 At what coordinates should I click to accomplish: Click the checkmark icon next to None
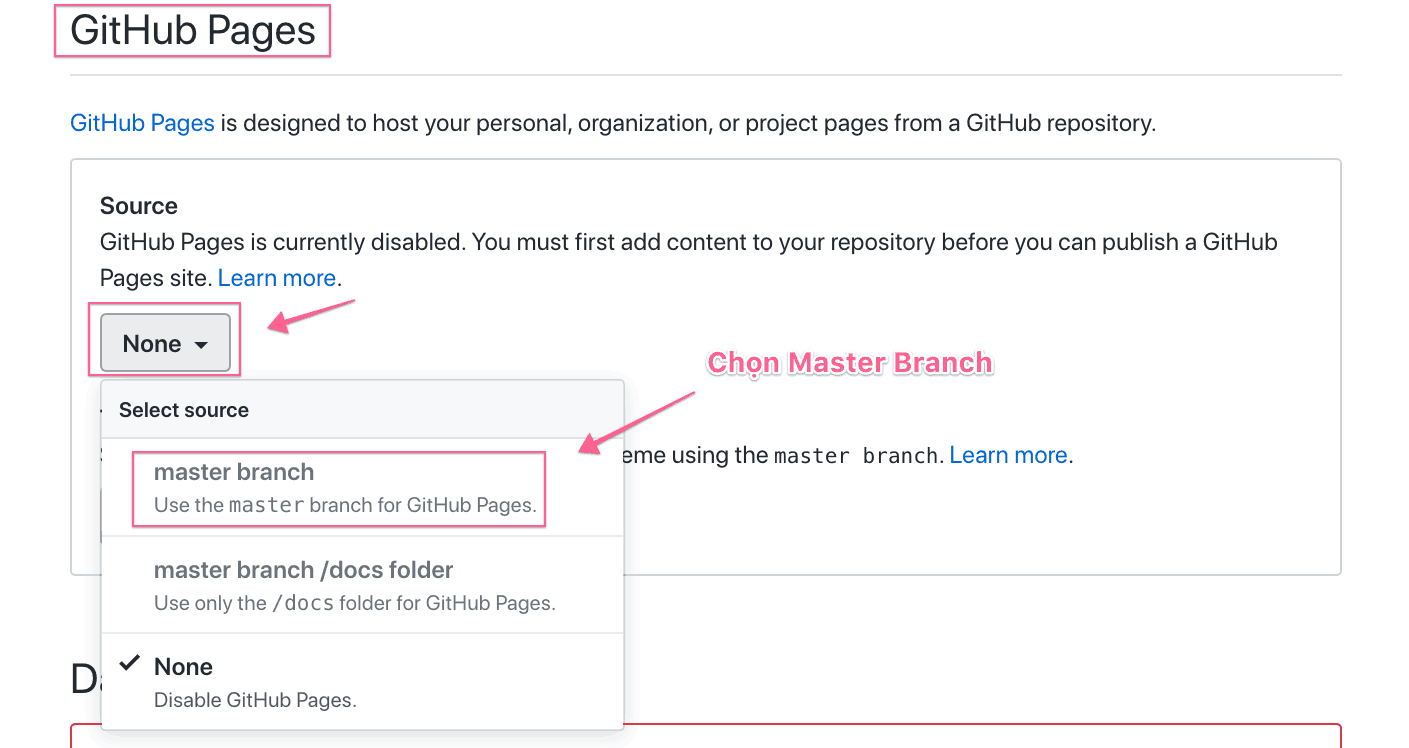point(129,663)
